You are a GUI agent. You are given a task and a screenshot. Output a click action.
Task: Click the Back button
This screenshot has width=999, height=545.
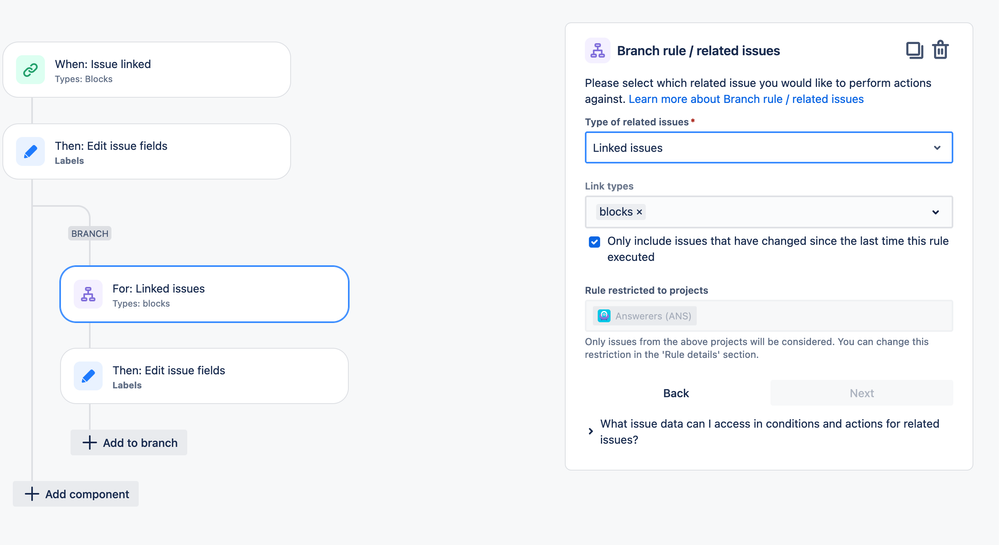tap(676, 393)
